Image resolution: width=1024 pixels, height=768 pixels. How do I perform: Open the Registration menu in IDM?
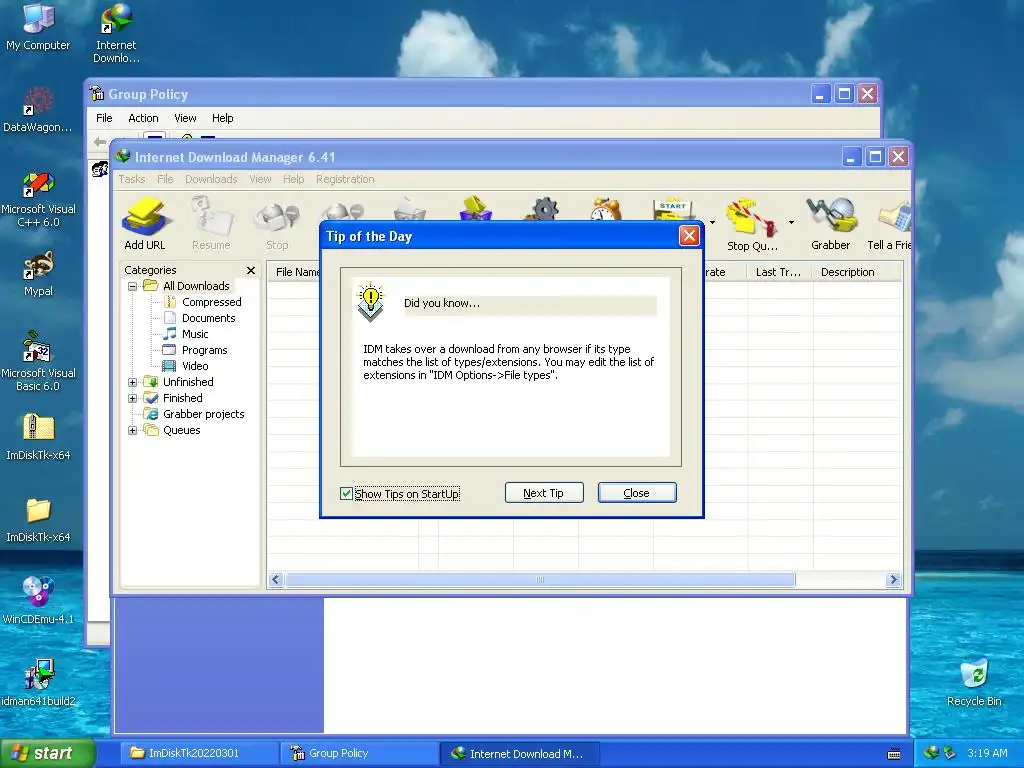[x=345, y=179]
